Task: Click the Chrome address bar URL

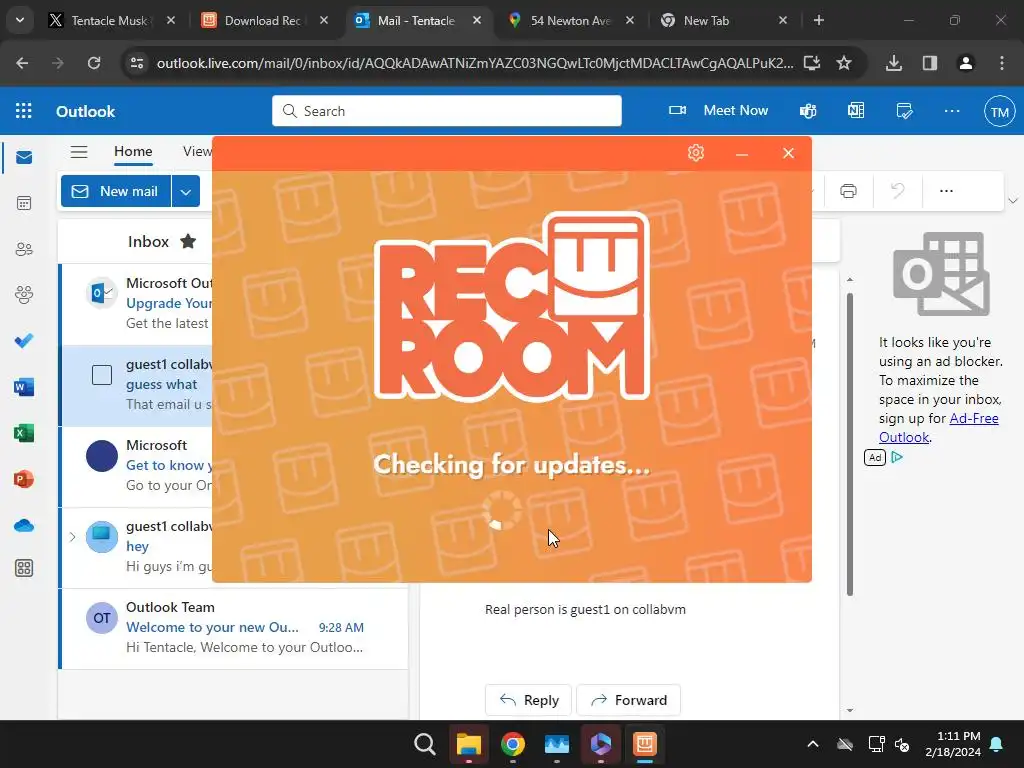Action: pyautogui.click(x=475, y=63)
